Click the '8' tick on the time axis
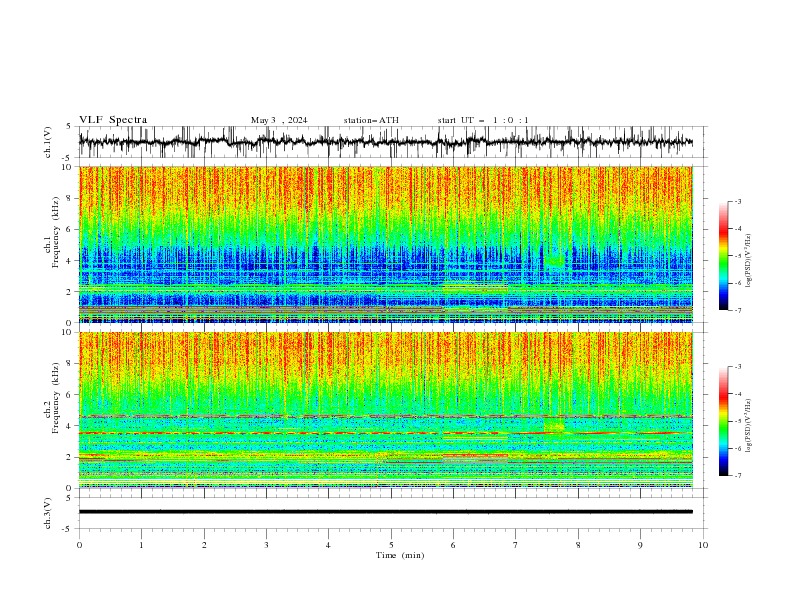The width and height of the screenshot is (792, 612). (x=578, y=545)
